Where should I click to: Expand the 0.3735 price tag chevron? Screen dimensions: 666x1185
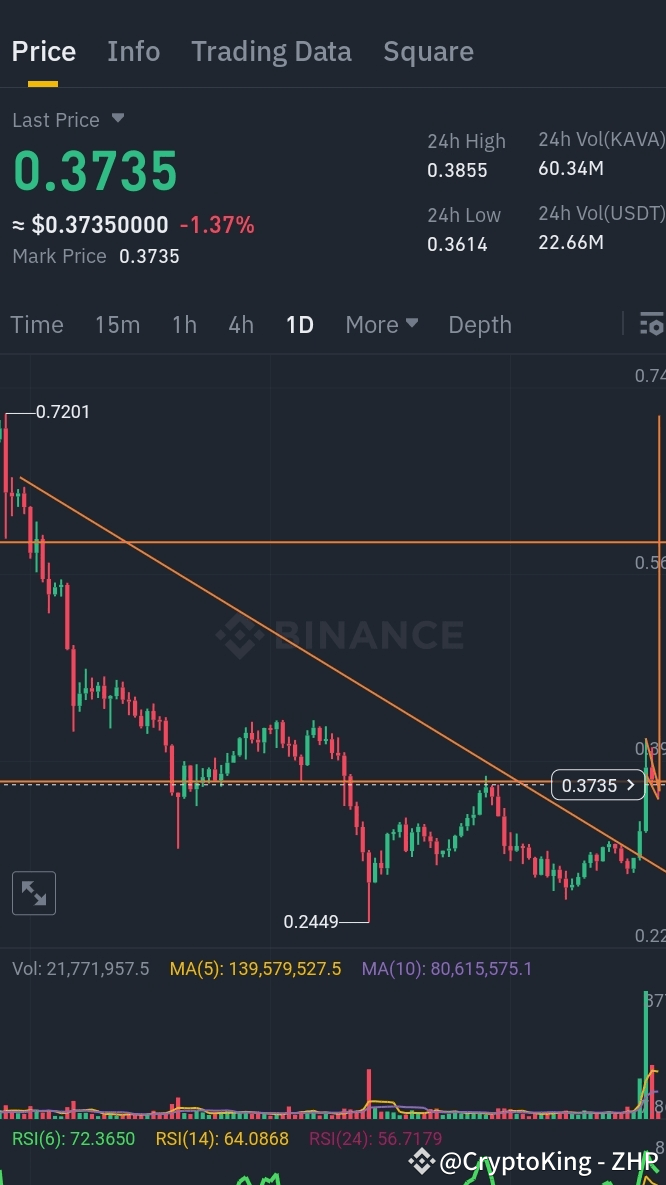coord(631,785)
